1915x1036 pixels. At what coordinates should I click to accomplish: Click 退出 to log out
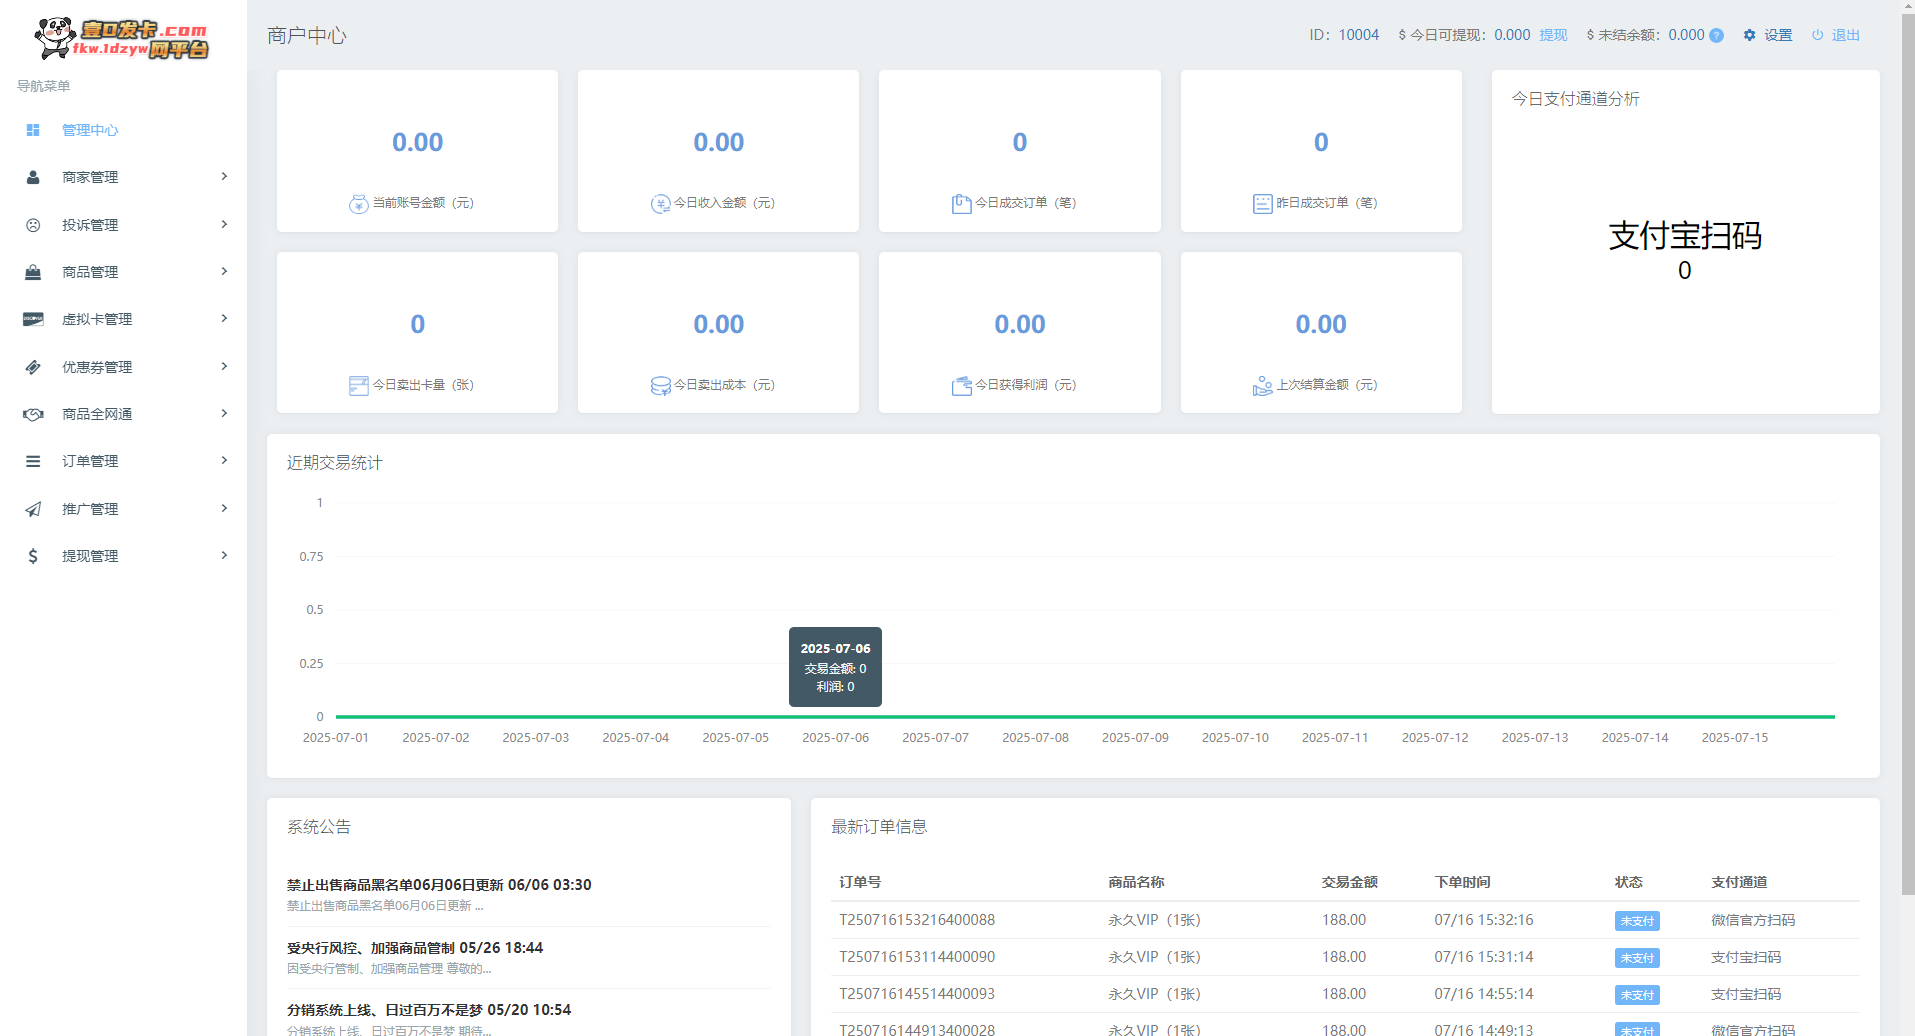click(x=1845, y=35)
